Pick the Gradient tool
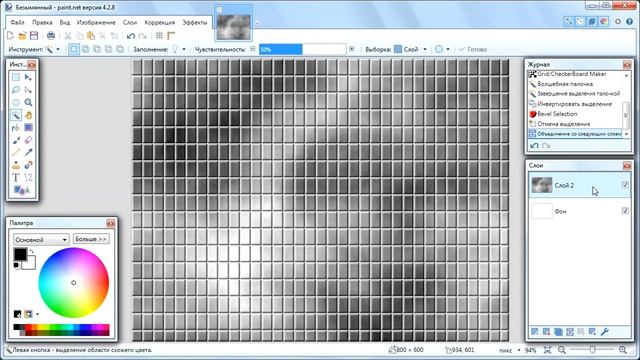This screenshot has height=360, width=640. pyautogui.click(x=28, y=128)
